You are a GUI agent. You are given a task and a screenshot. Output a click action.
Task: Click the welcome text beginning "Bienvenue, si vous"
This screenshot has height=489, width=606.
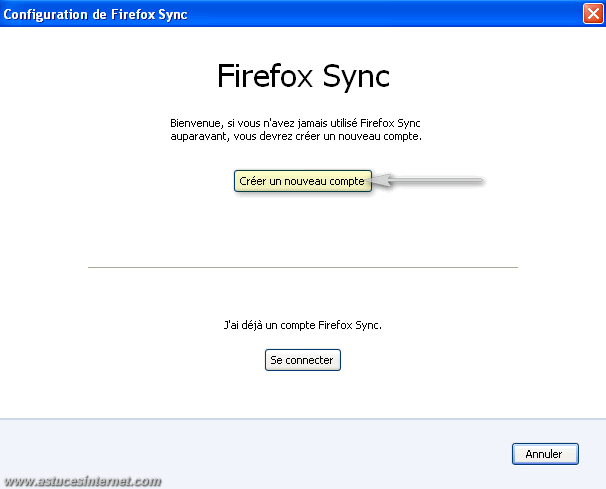296,129
